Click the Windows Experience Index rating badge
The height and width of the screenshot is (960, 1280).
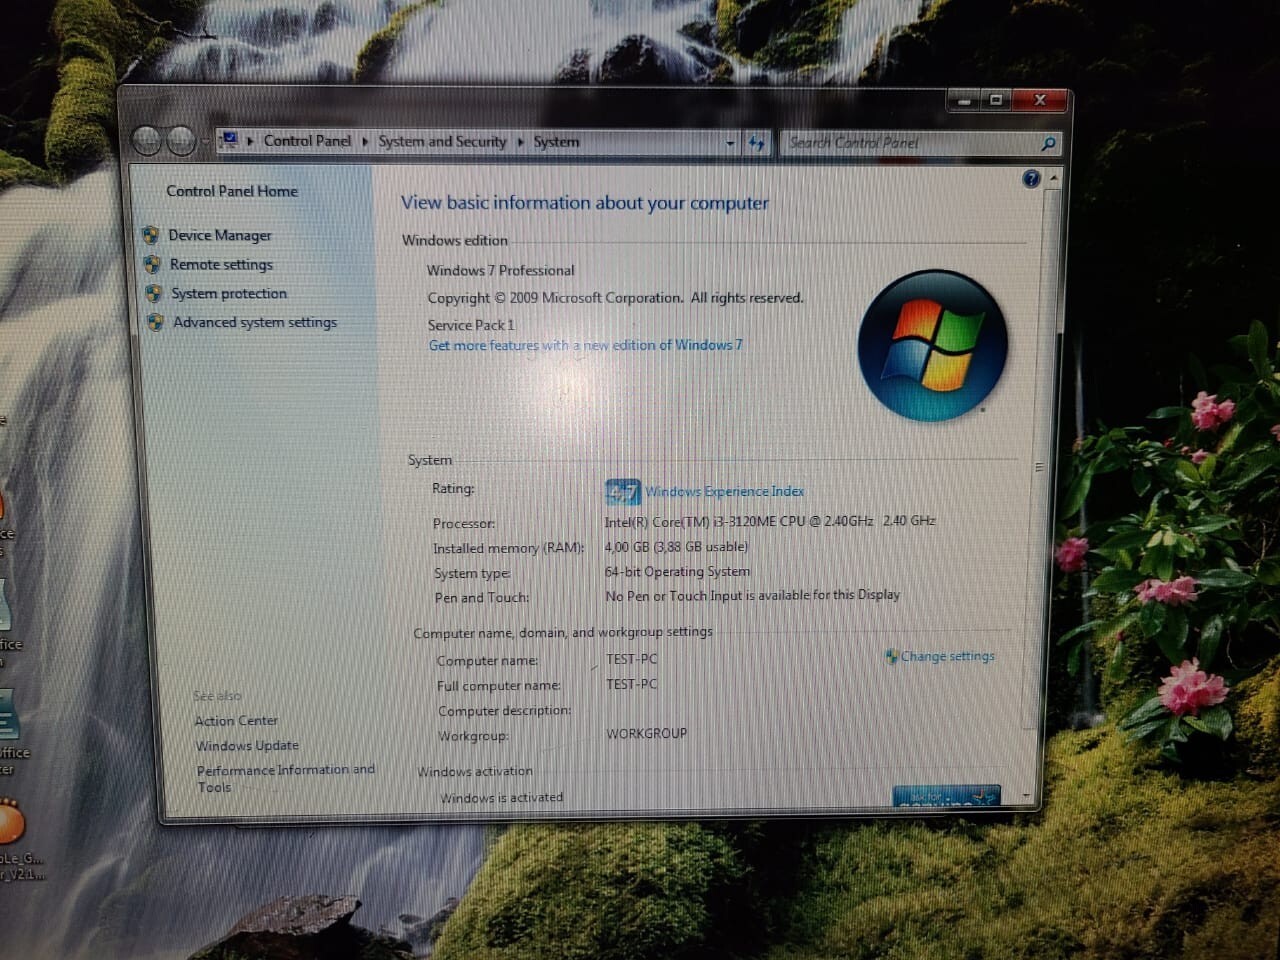point(622,492)
